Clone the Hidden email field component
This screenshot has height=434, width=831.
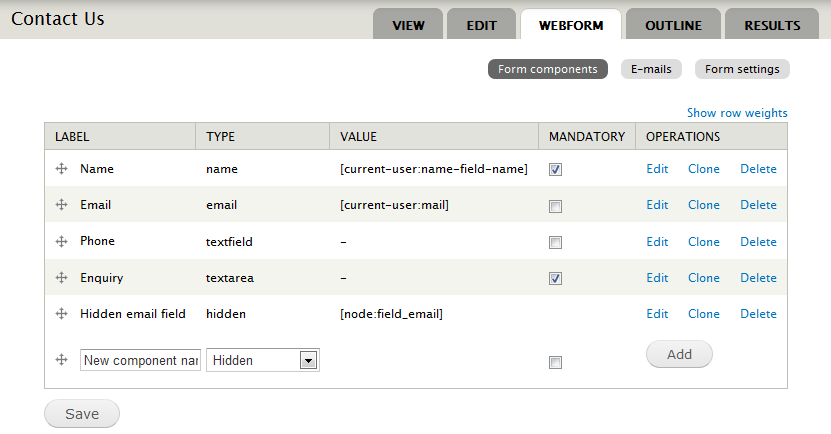[704, 314]
